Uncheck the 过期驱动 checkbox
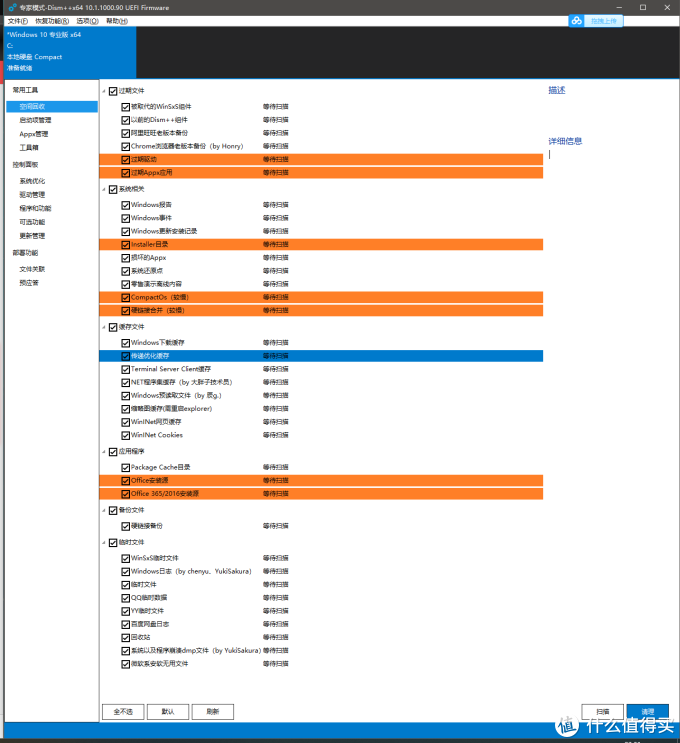Viewport: 680px width, 743px height. [126, 160]
